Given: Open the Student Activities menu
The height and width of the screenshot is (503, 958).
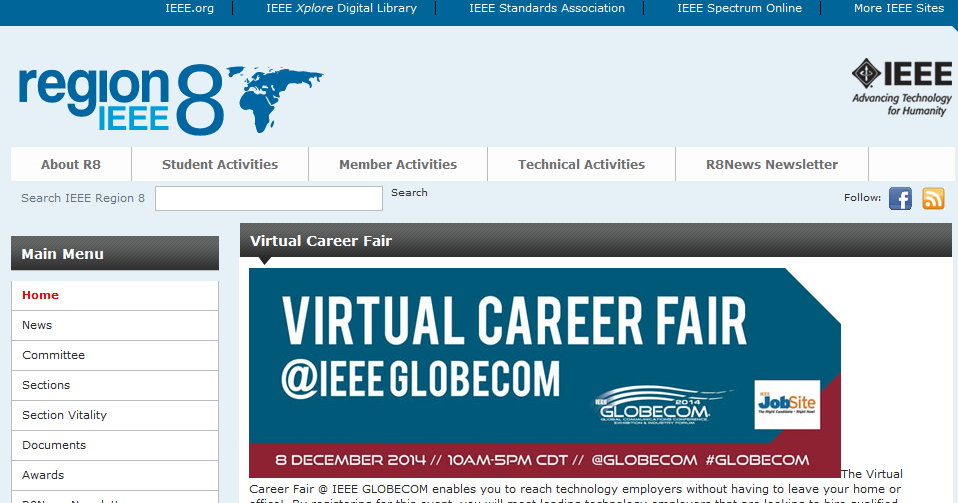Looking at the screenshot, I should tap(220, 164).
